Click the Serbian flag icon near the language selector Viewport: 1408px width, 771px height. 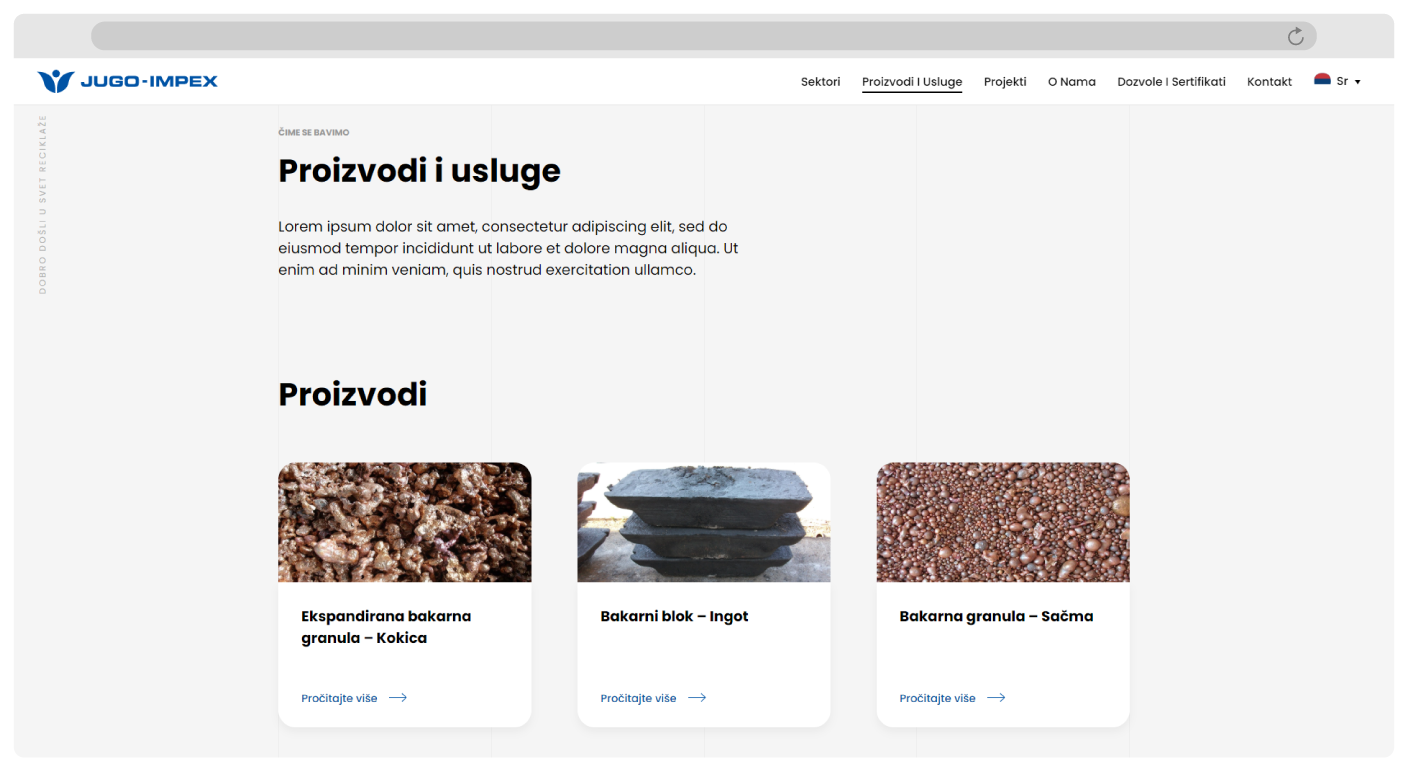click(1324, 81)
